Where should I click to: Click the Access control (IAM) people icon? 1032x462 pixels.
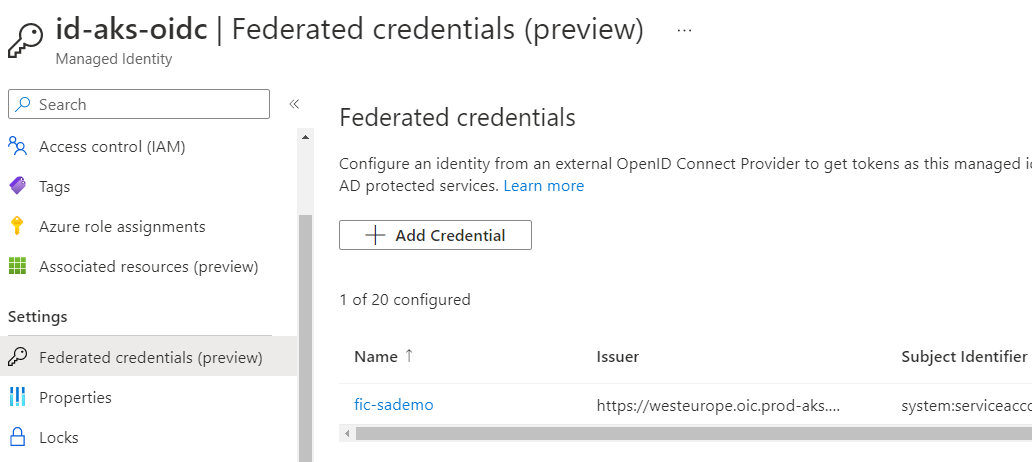[x=17, y=147]
